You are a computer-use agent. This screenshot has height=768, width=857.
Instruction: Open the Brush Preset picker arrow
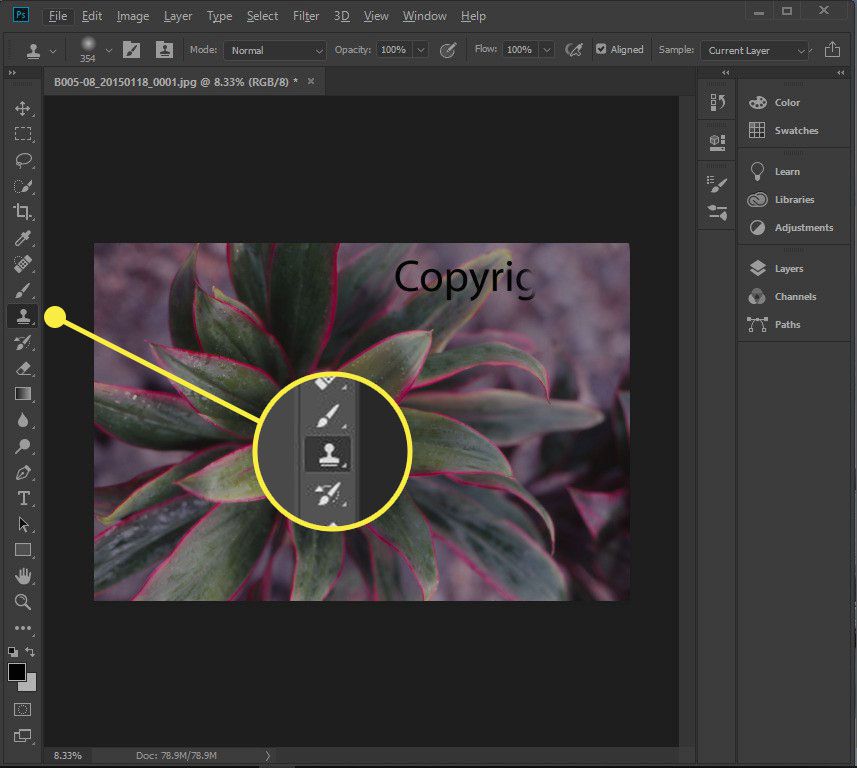(109, 50)
